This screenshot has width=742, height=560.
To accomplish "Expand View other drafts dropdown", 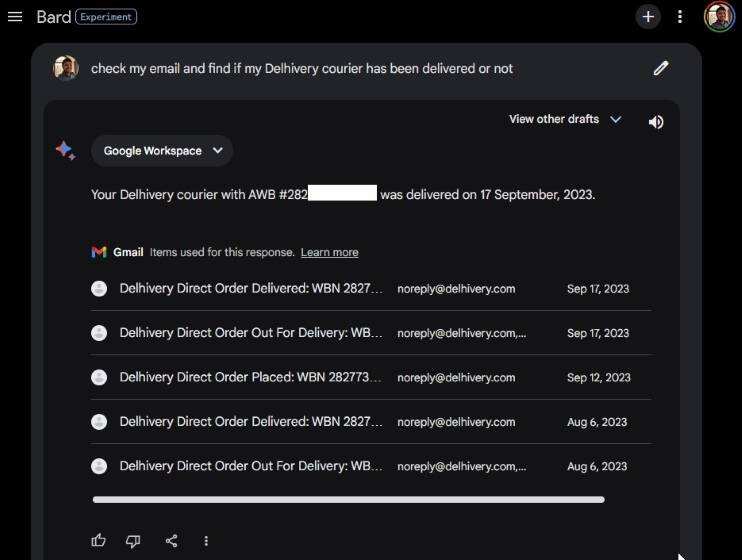I will pos(564,119).
